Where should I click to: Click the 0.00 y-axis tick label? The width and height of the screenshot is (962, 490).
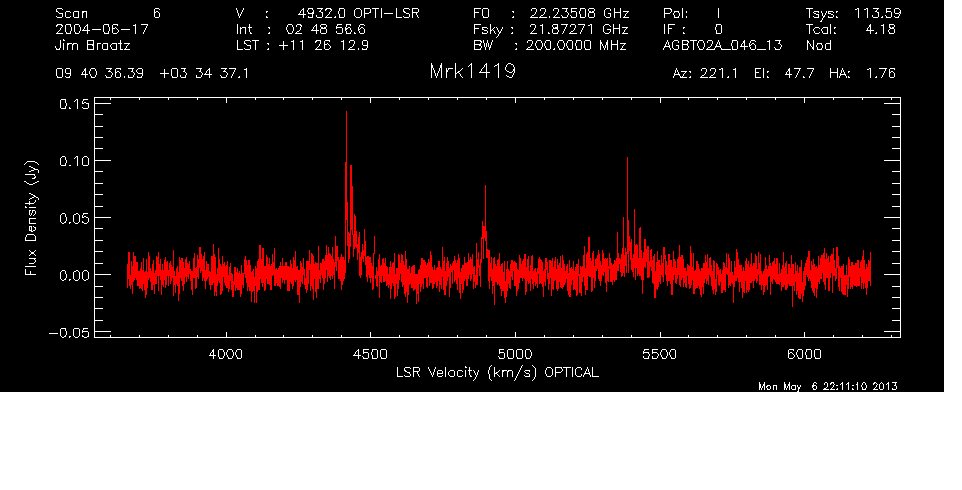[74, 275]
